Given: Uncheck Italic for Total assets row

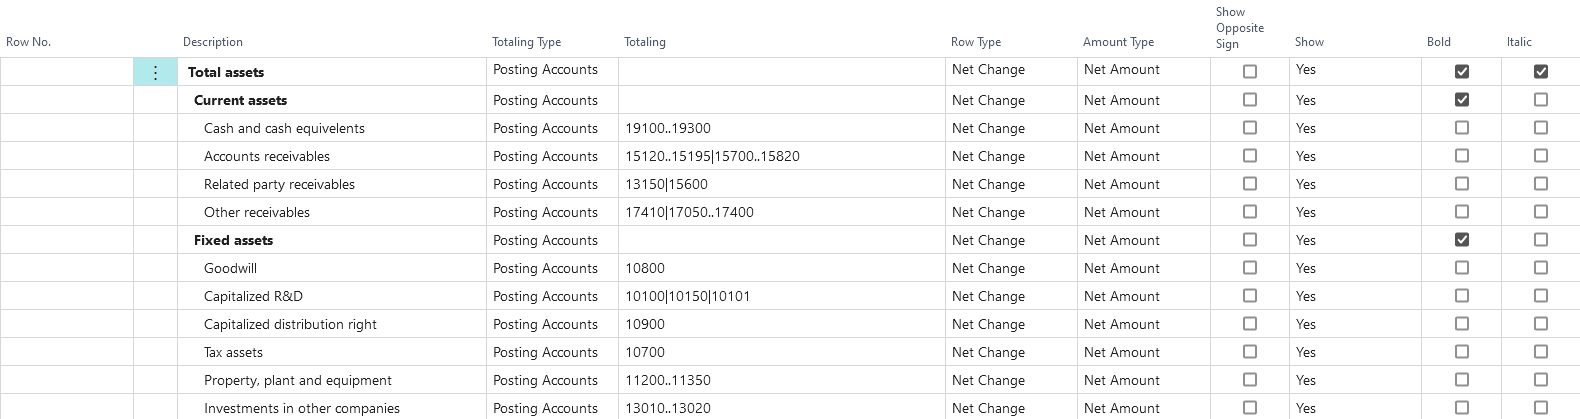Looking at the screenshot, I should tap(1540, 71).
